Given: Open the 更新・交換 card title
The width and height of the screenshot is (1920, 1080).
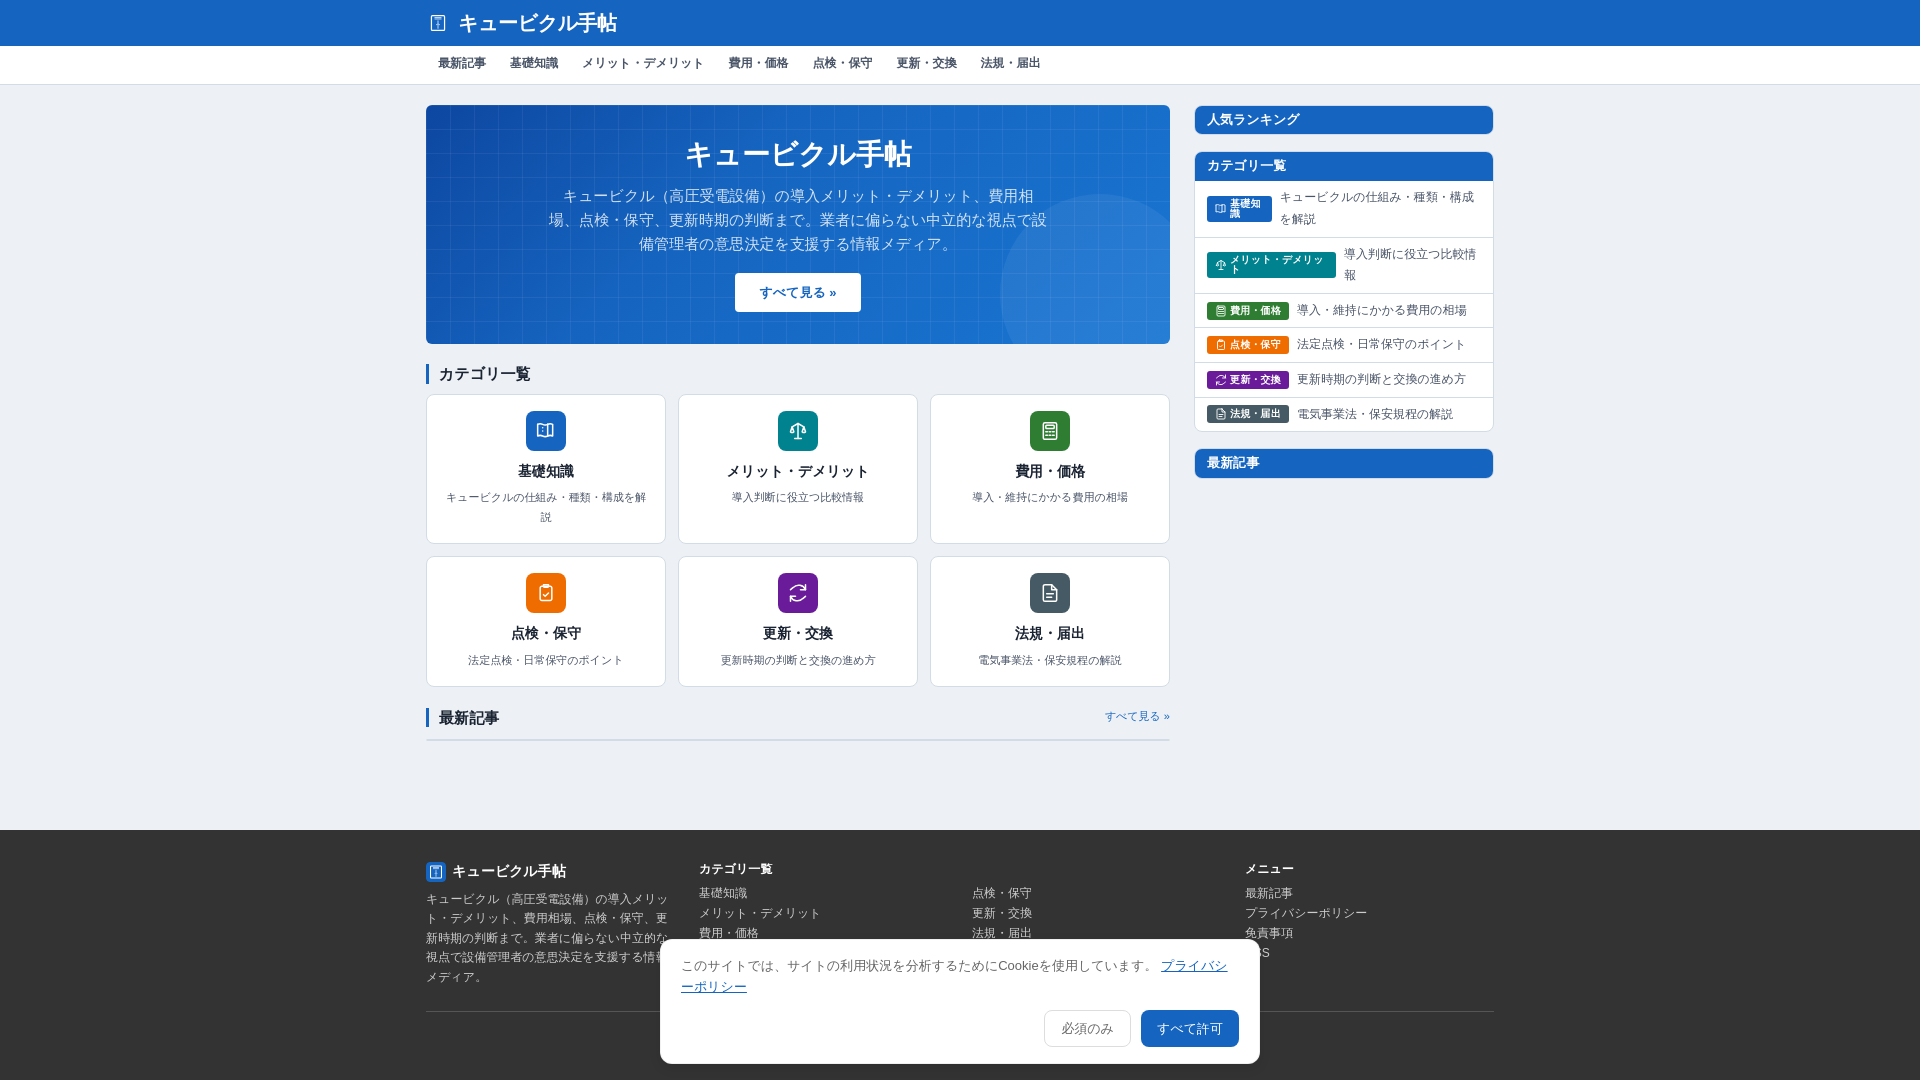Looking at the screenshot, I should (798, 634).
